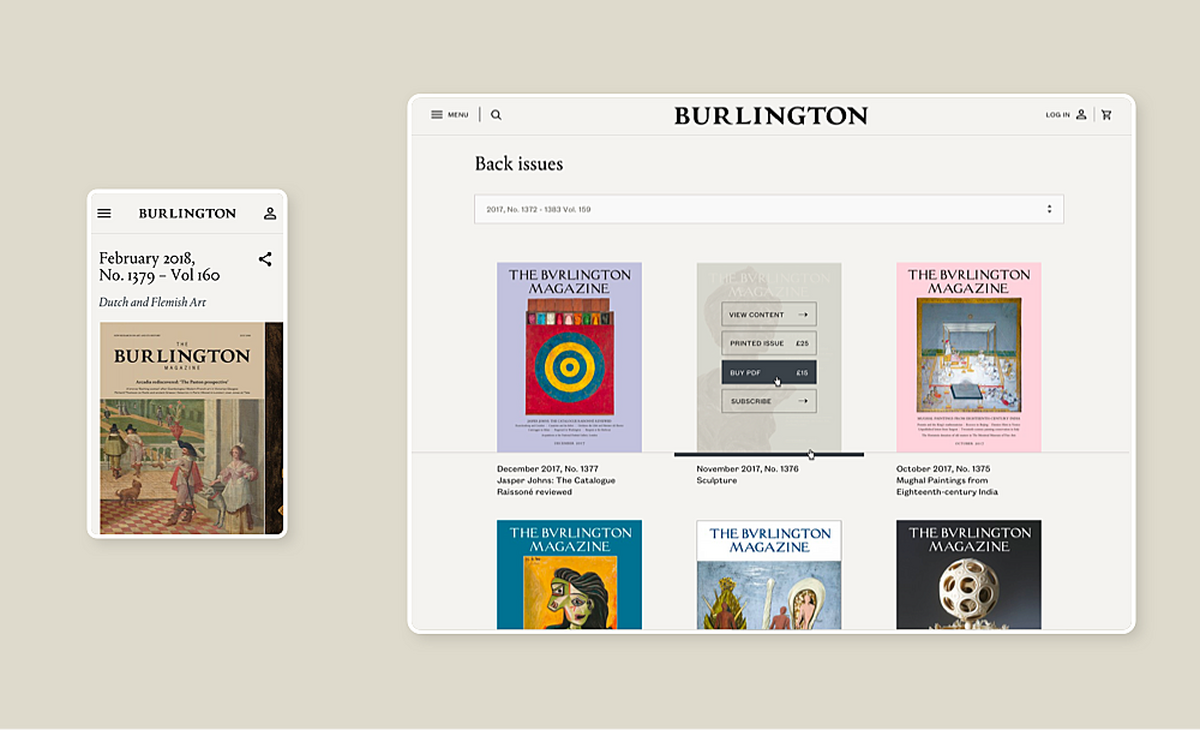Open the hamburger menu on the mobile view
The width and height of the screenshot is (1200, 730).
point(104,212)
